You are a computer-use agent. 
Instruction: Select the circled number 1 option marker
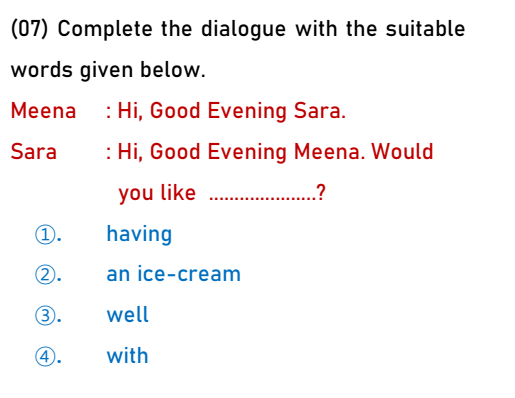click(x=45, y=235)
